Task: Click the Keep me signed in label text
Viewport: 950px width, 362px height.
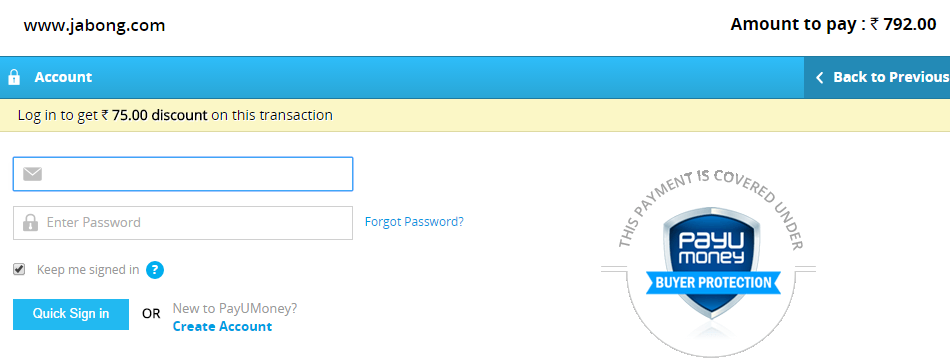Action: coord(88,270)
